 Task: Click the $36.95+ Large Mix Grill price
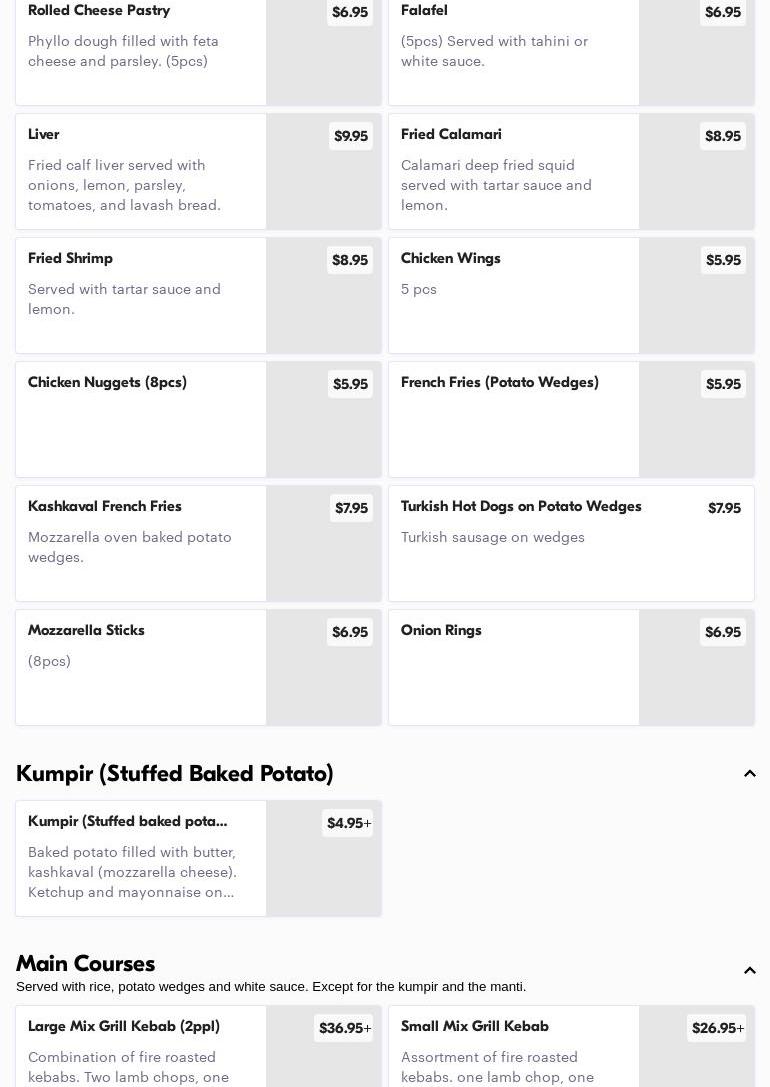344,1028
